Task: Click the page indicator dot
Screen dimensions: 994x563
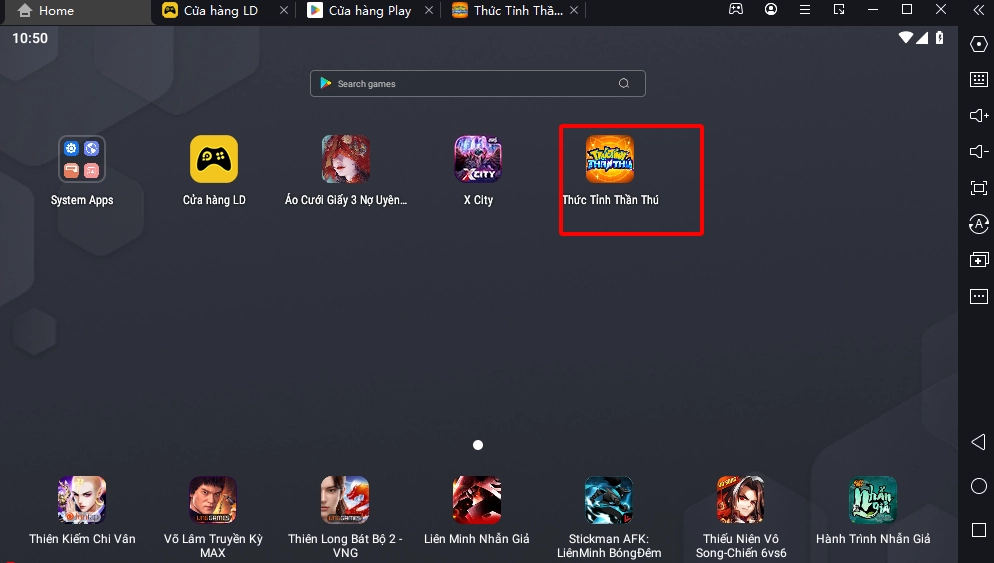Action: point(478,445)
